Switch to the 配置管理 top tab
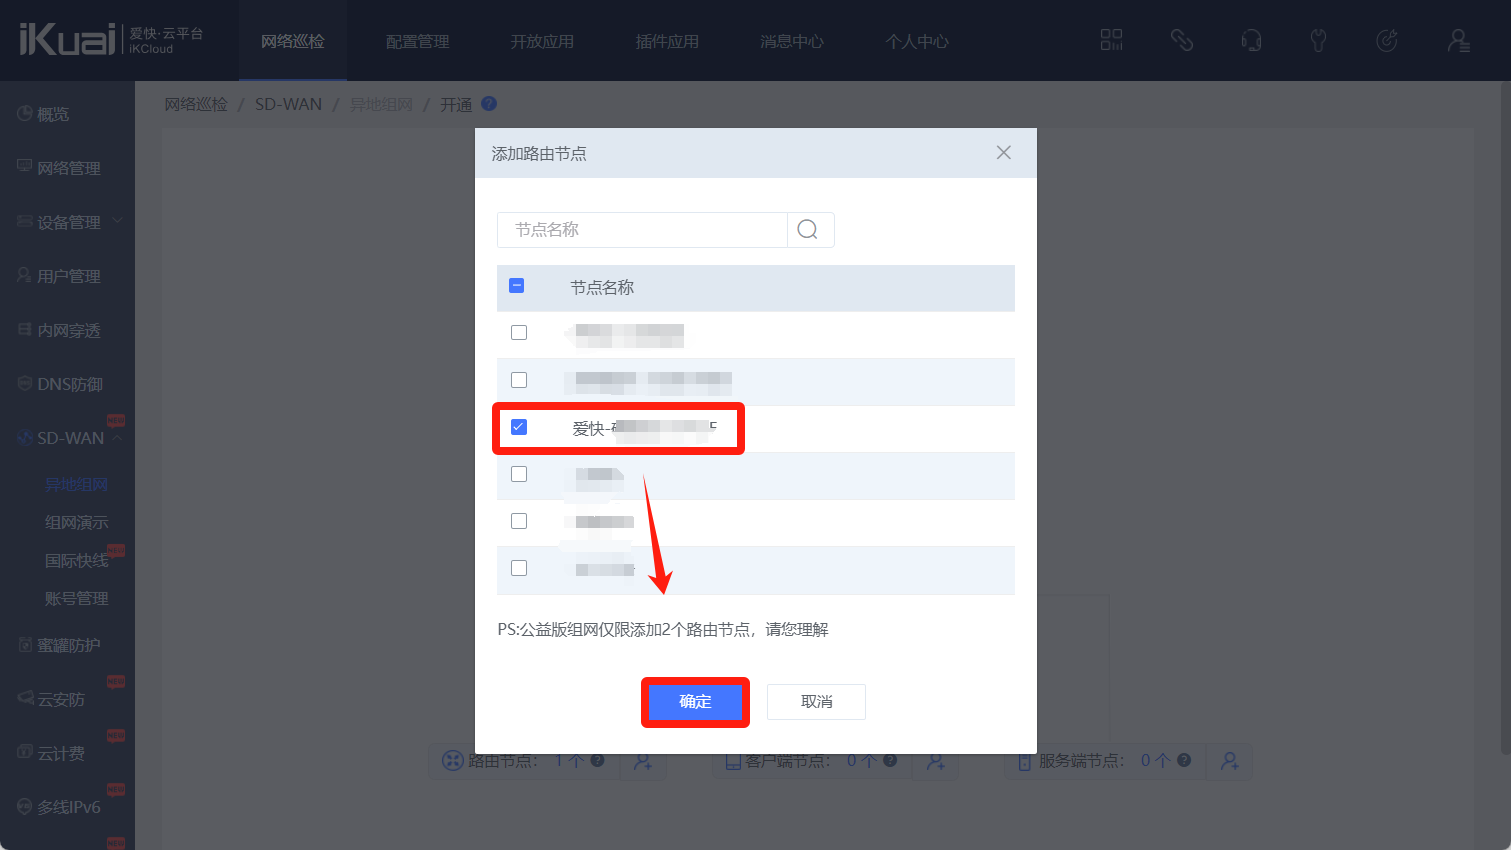1511x850 pixels. [417, 41]
